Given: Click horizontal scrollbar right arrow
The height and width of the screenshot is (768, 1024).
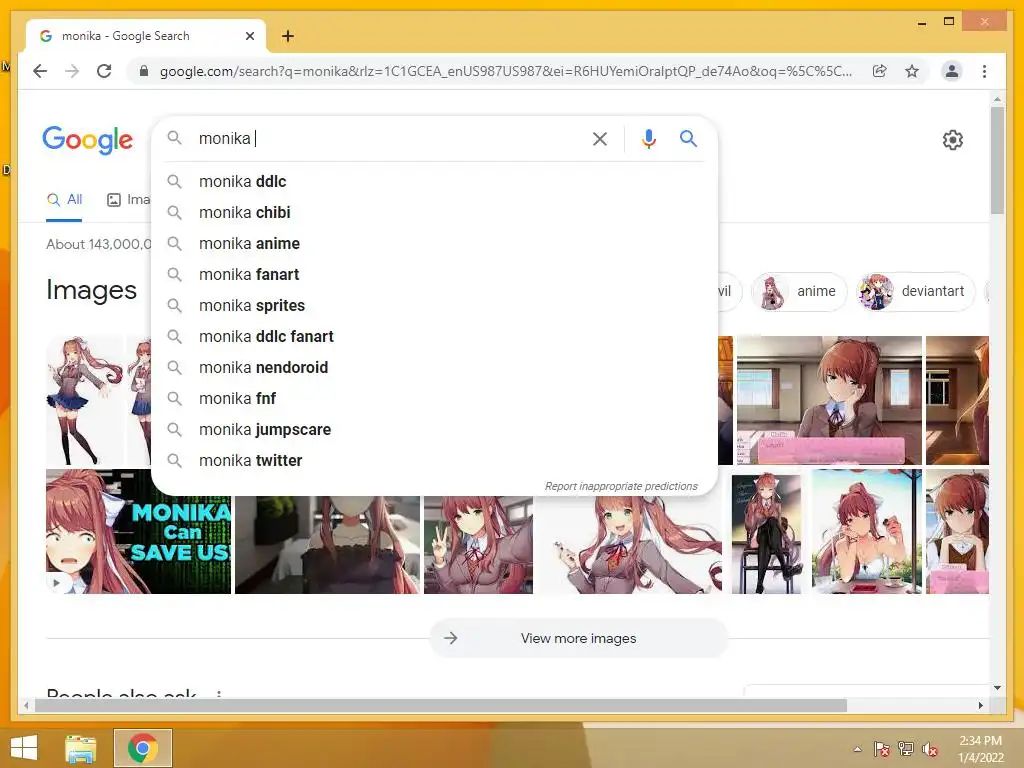Looking at the screenshot, I should (980, 705).
